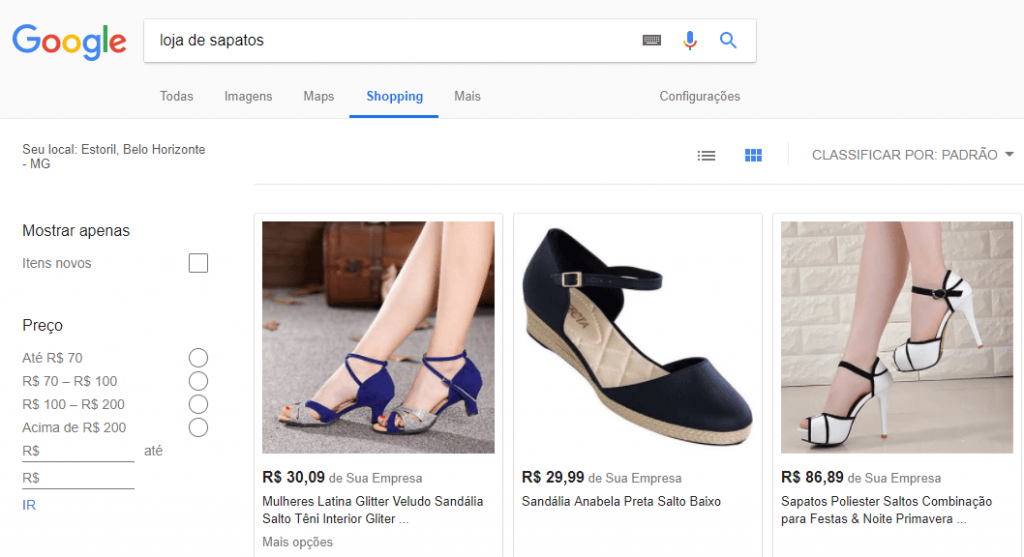The width and height of the screenshot is (1024, 557).
Task: Open the Imagens tab
Action: pyautogui.click(x=248, y=96)
